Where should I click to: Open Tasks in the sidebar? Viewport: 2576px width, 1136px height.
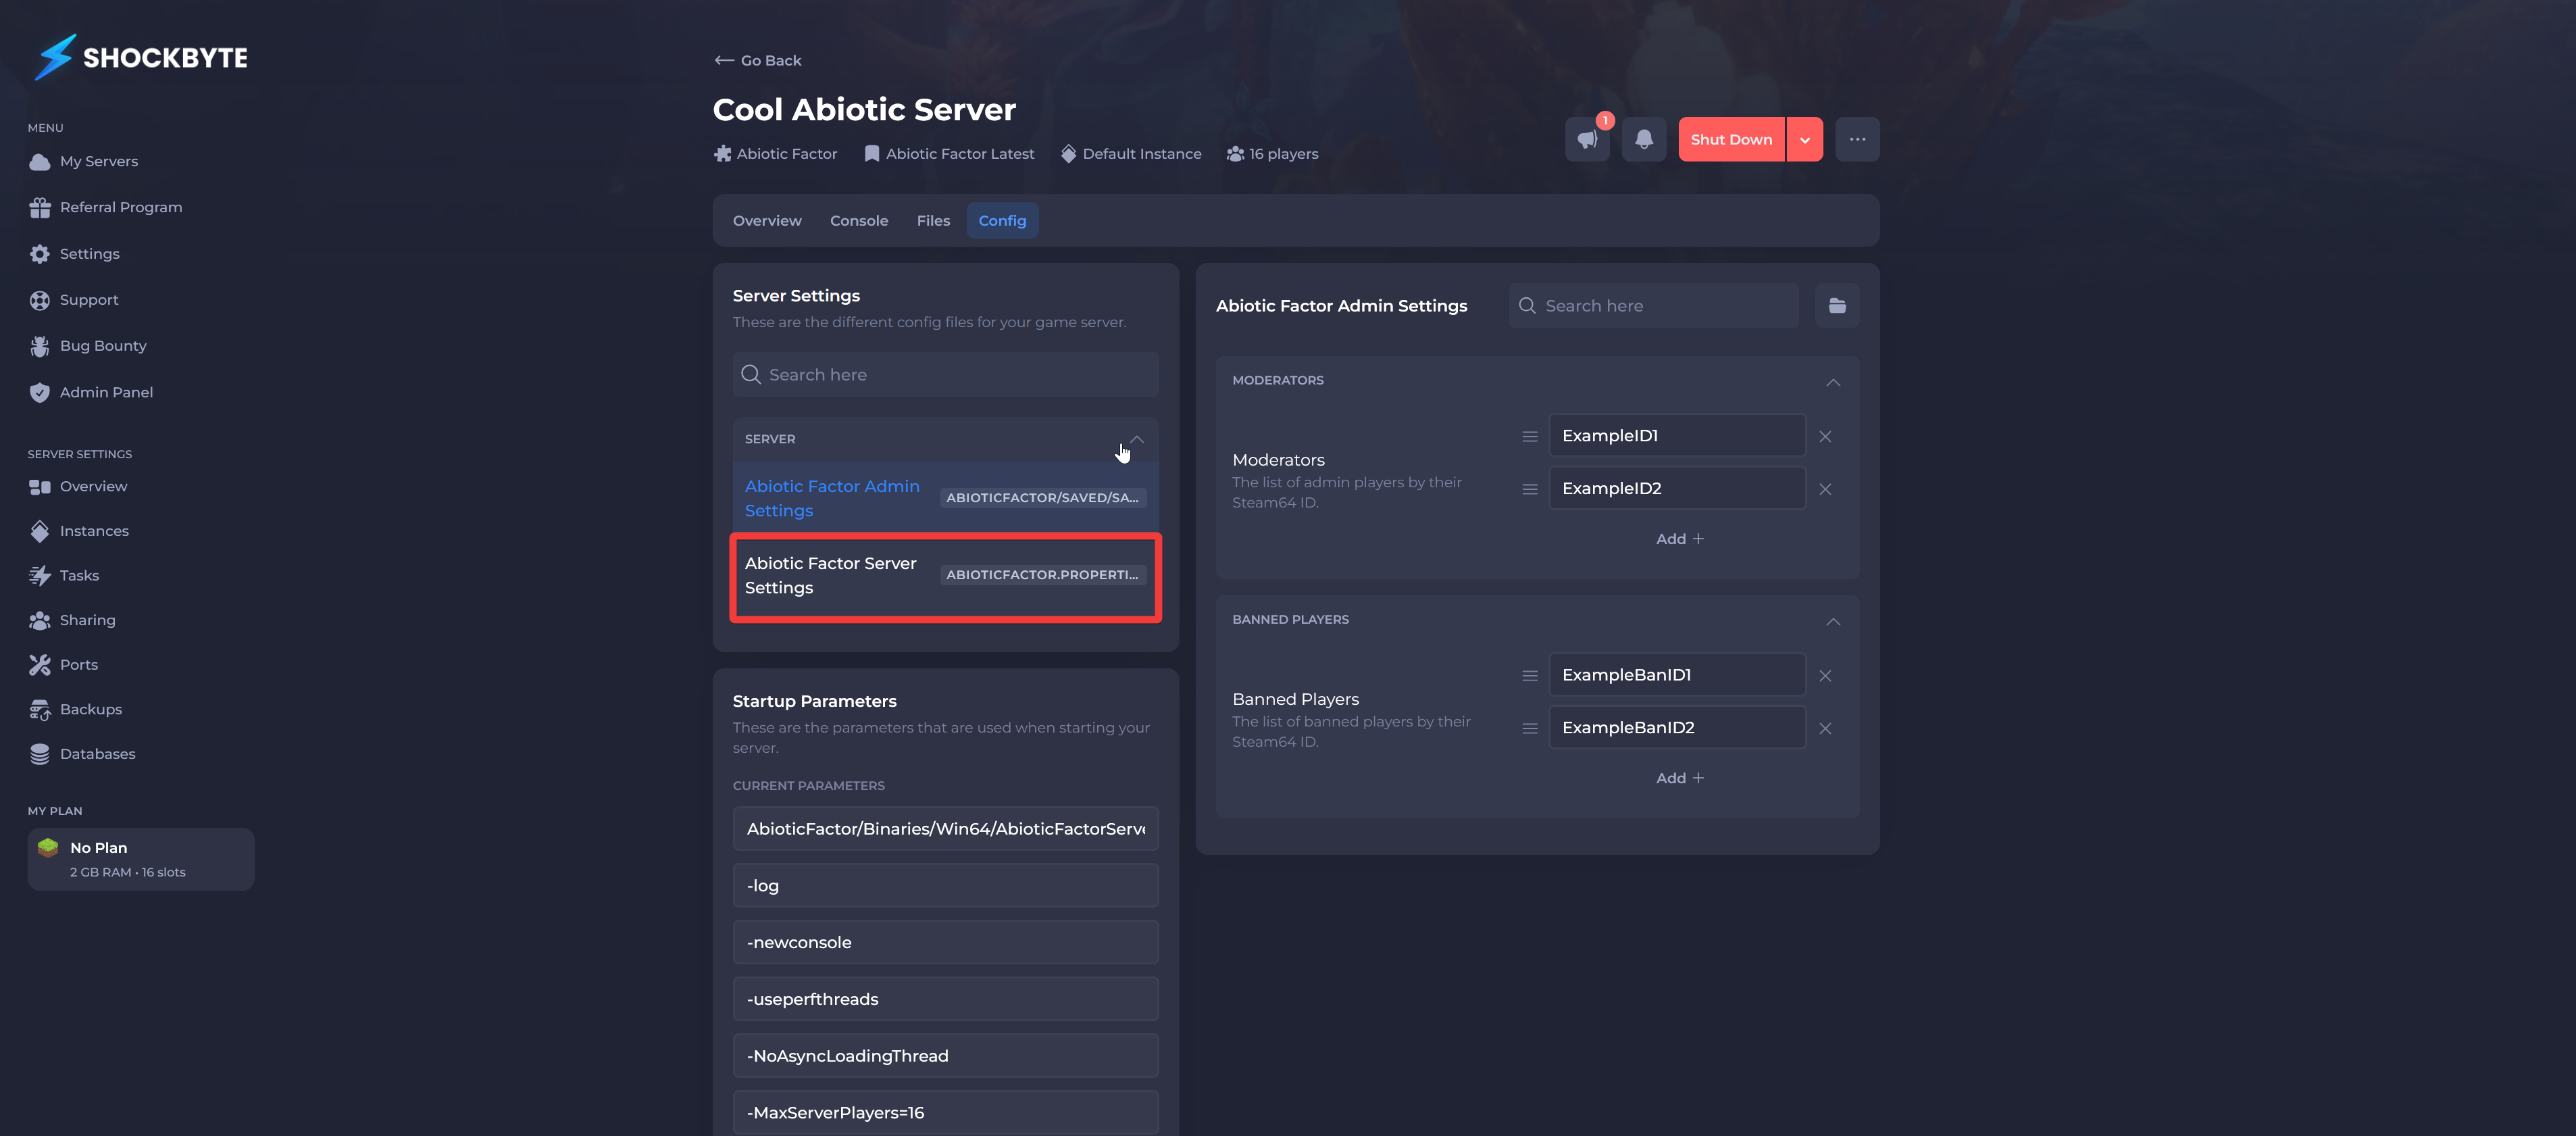coord(64,575)
